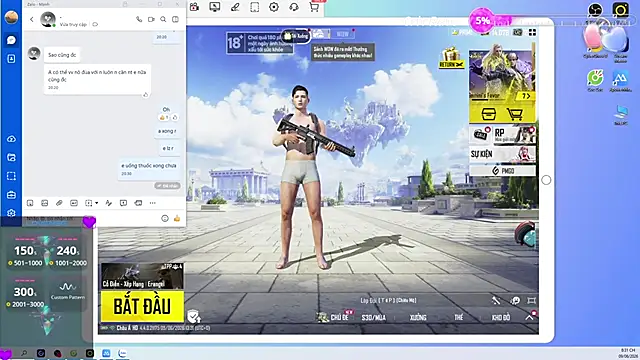
Task: Open shop cart icon on yellow banner
Action: pyautogui.click(x=515, y=114)
